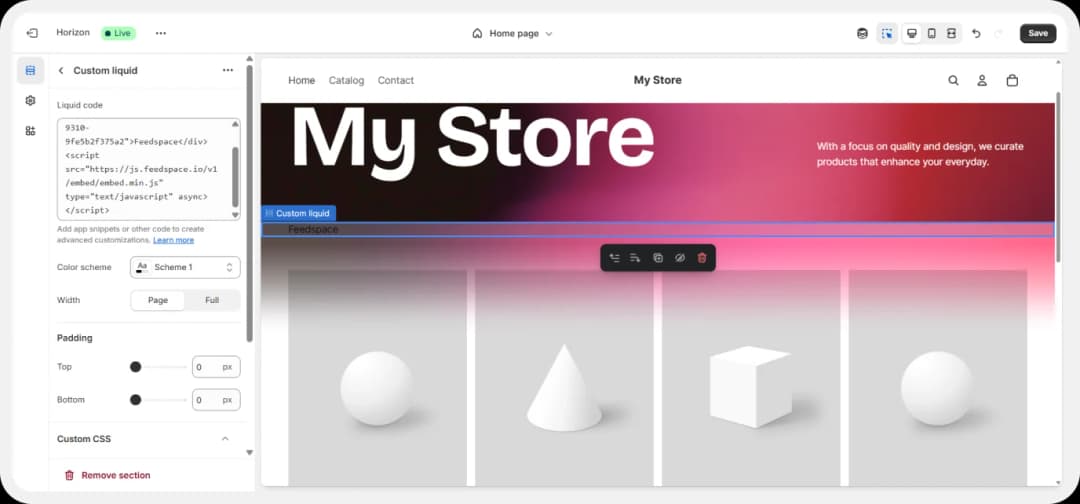The image size is (1080, 504).
Task: Go back from Custom liquid settings
Action: pos(61,70)
